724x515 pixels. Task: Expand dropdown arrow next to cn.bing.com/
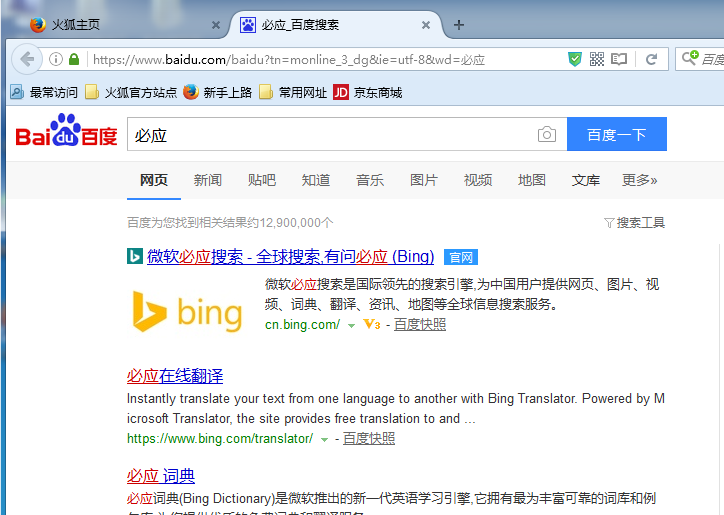(x=351, y=326)
